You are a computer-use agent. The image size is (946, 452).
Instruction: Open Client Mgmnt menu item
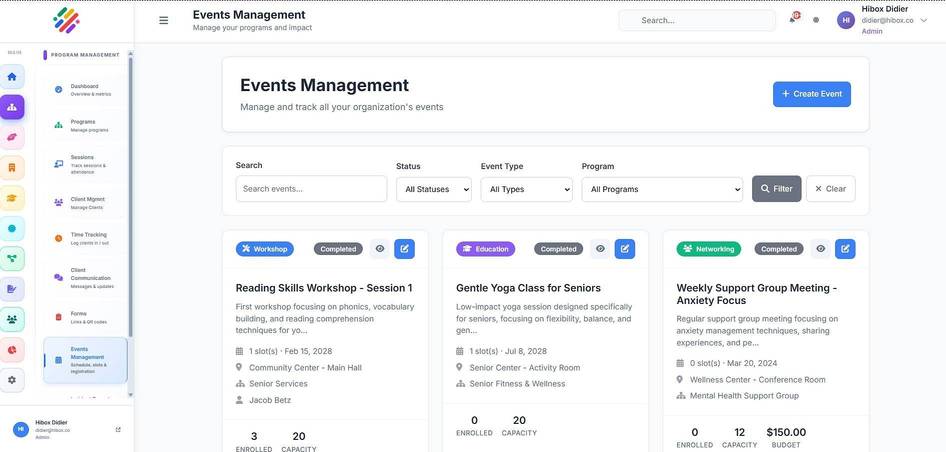pos(85,203)
